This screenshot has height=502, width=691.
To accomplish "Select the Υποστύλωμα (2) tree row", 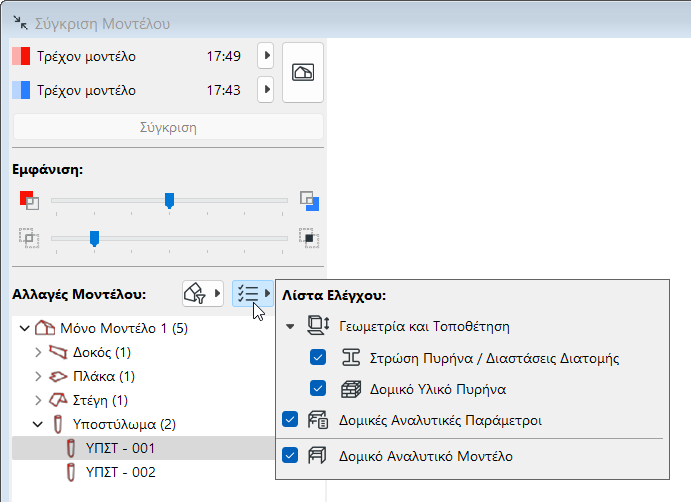I will (x=144, y=424).
